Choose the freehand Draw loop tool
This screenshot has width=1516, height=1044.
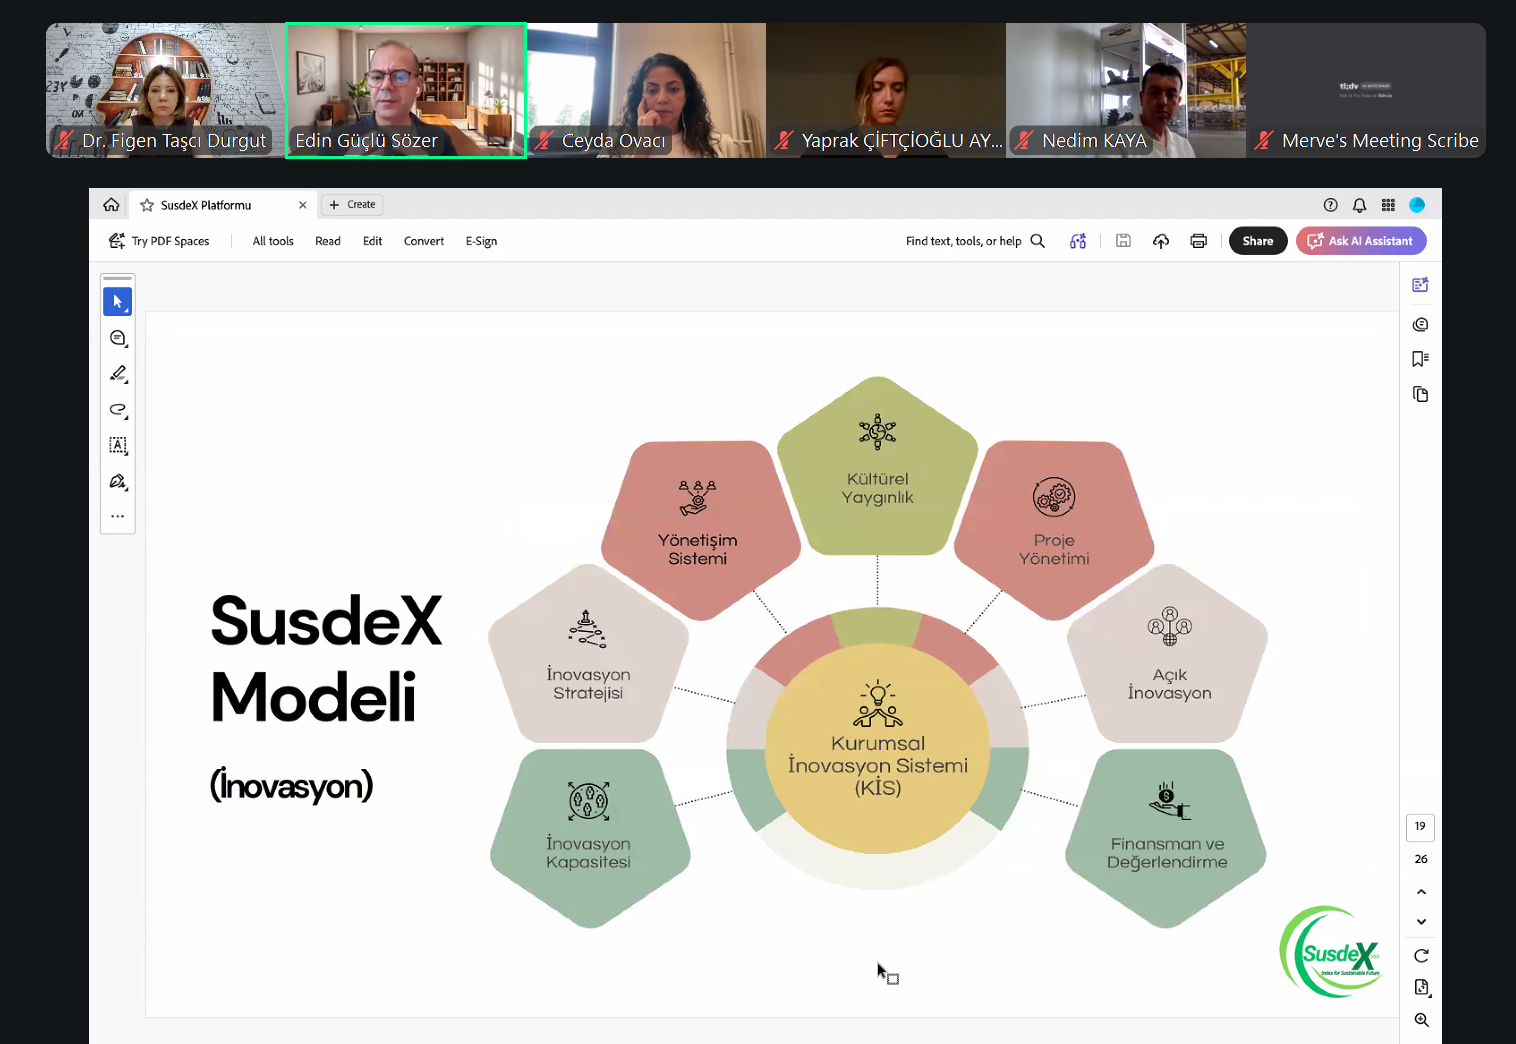118,410
